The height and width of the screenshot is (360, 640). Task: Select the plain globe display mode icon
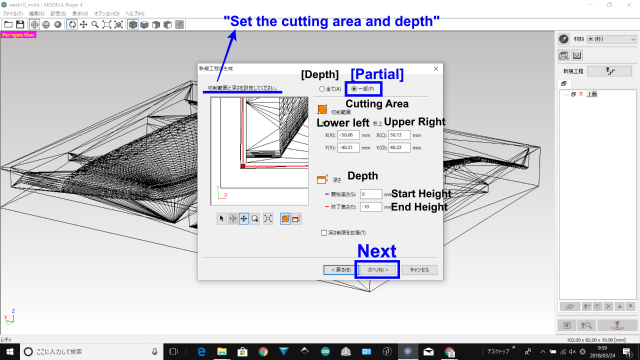[46, 24]
